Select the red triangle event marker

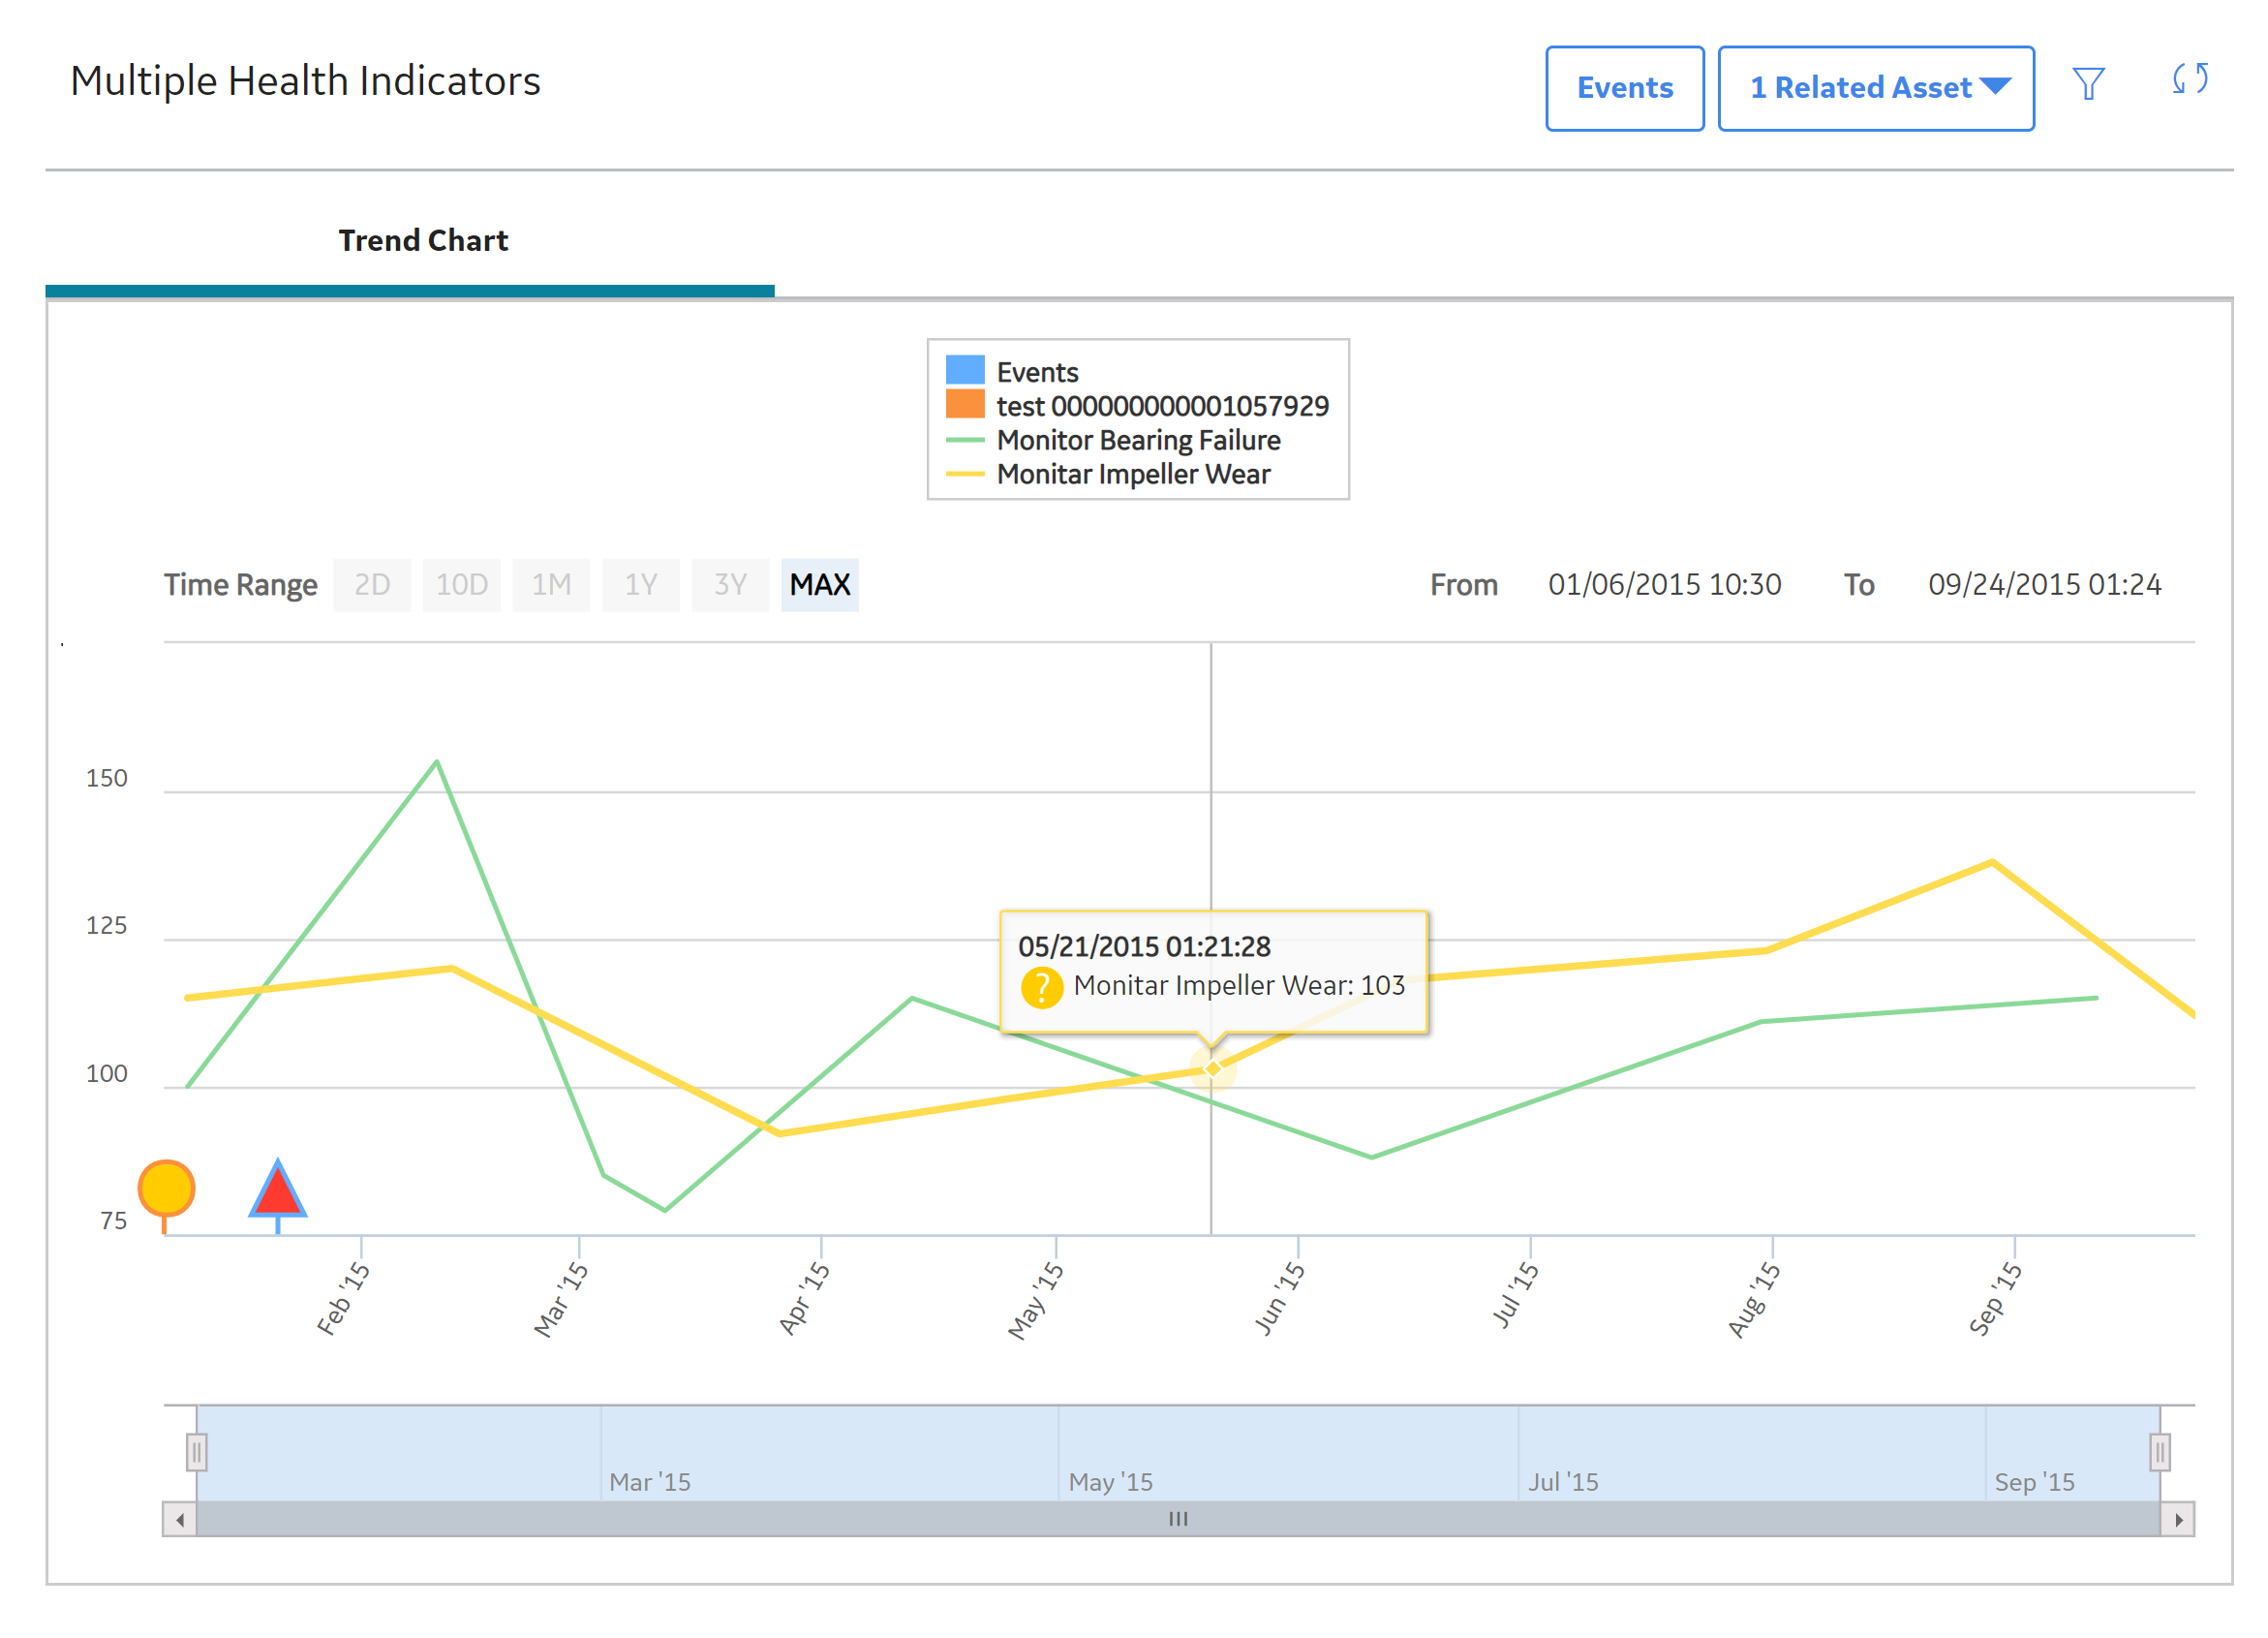[x=277, y=1189]
